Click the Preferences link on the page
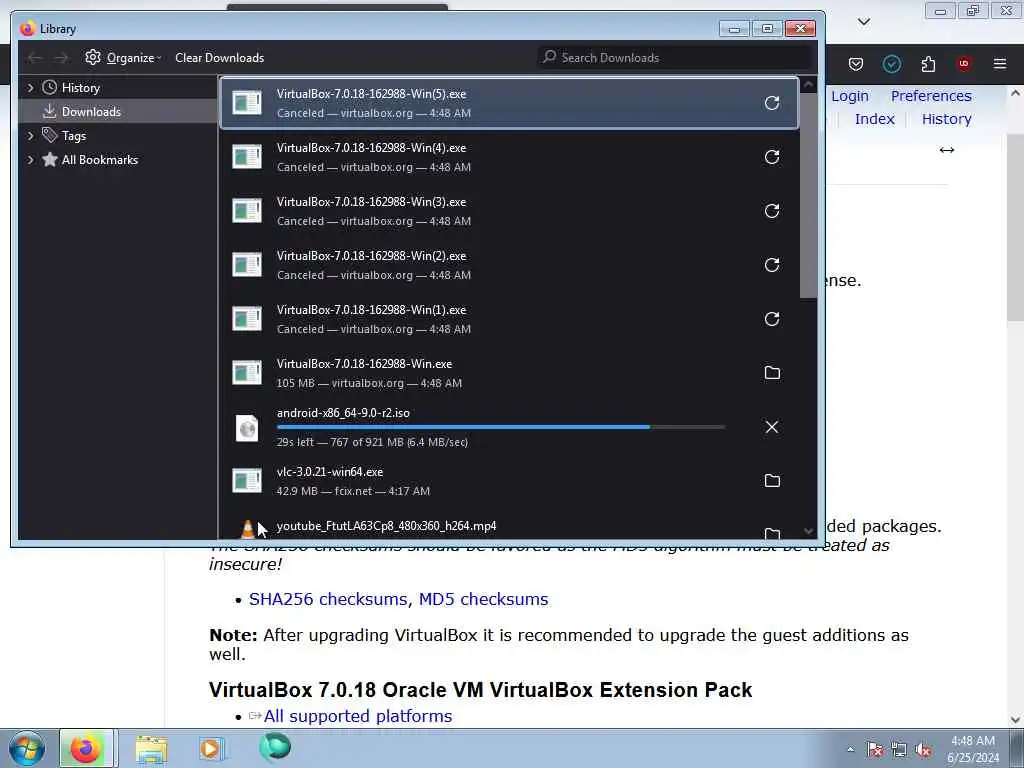1024x768 pixels. point(931,96)
